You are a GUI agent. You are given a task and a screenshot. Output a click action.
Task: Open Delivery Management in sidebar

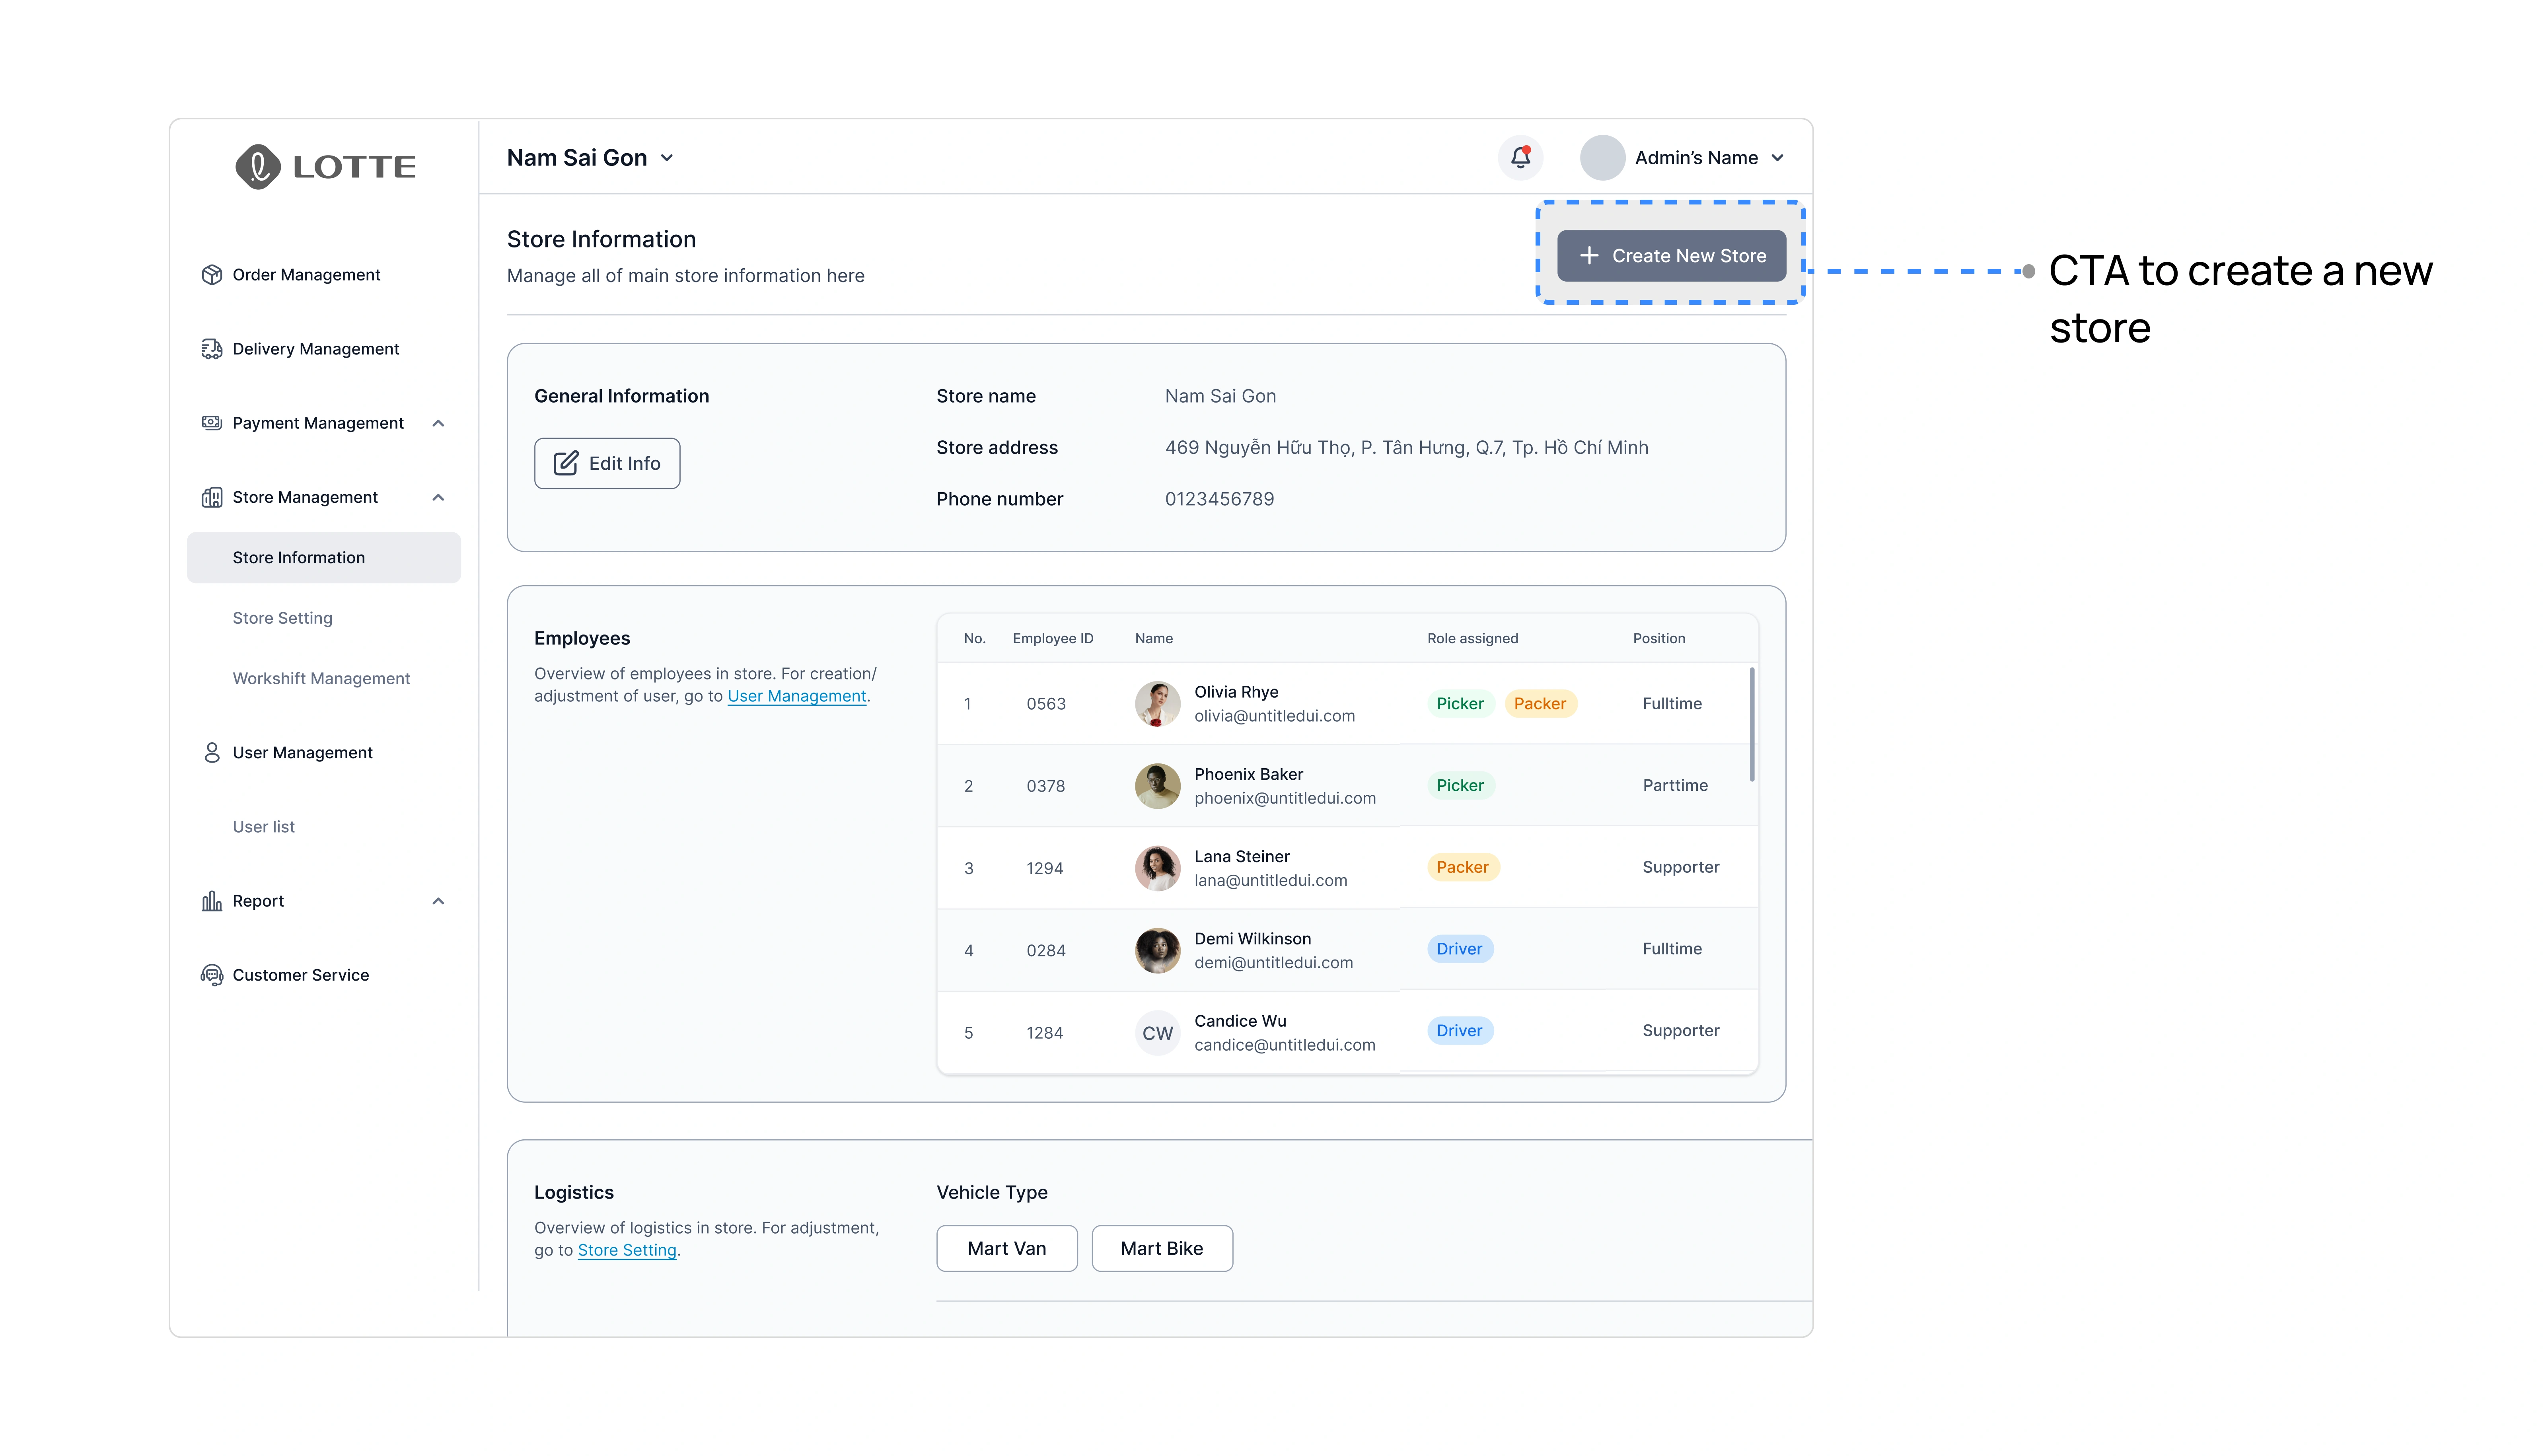[x=315, y=349]
